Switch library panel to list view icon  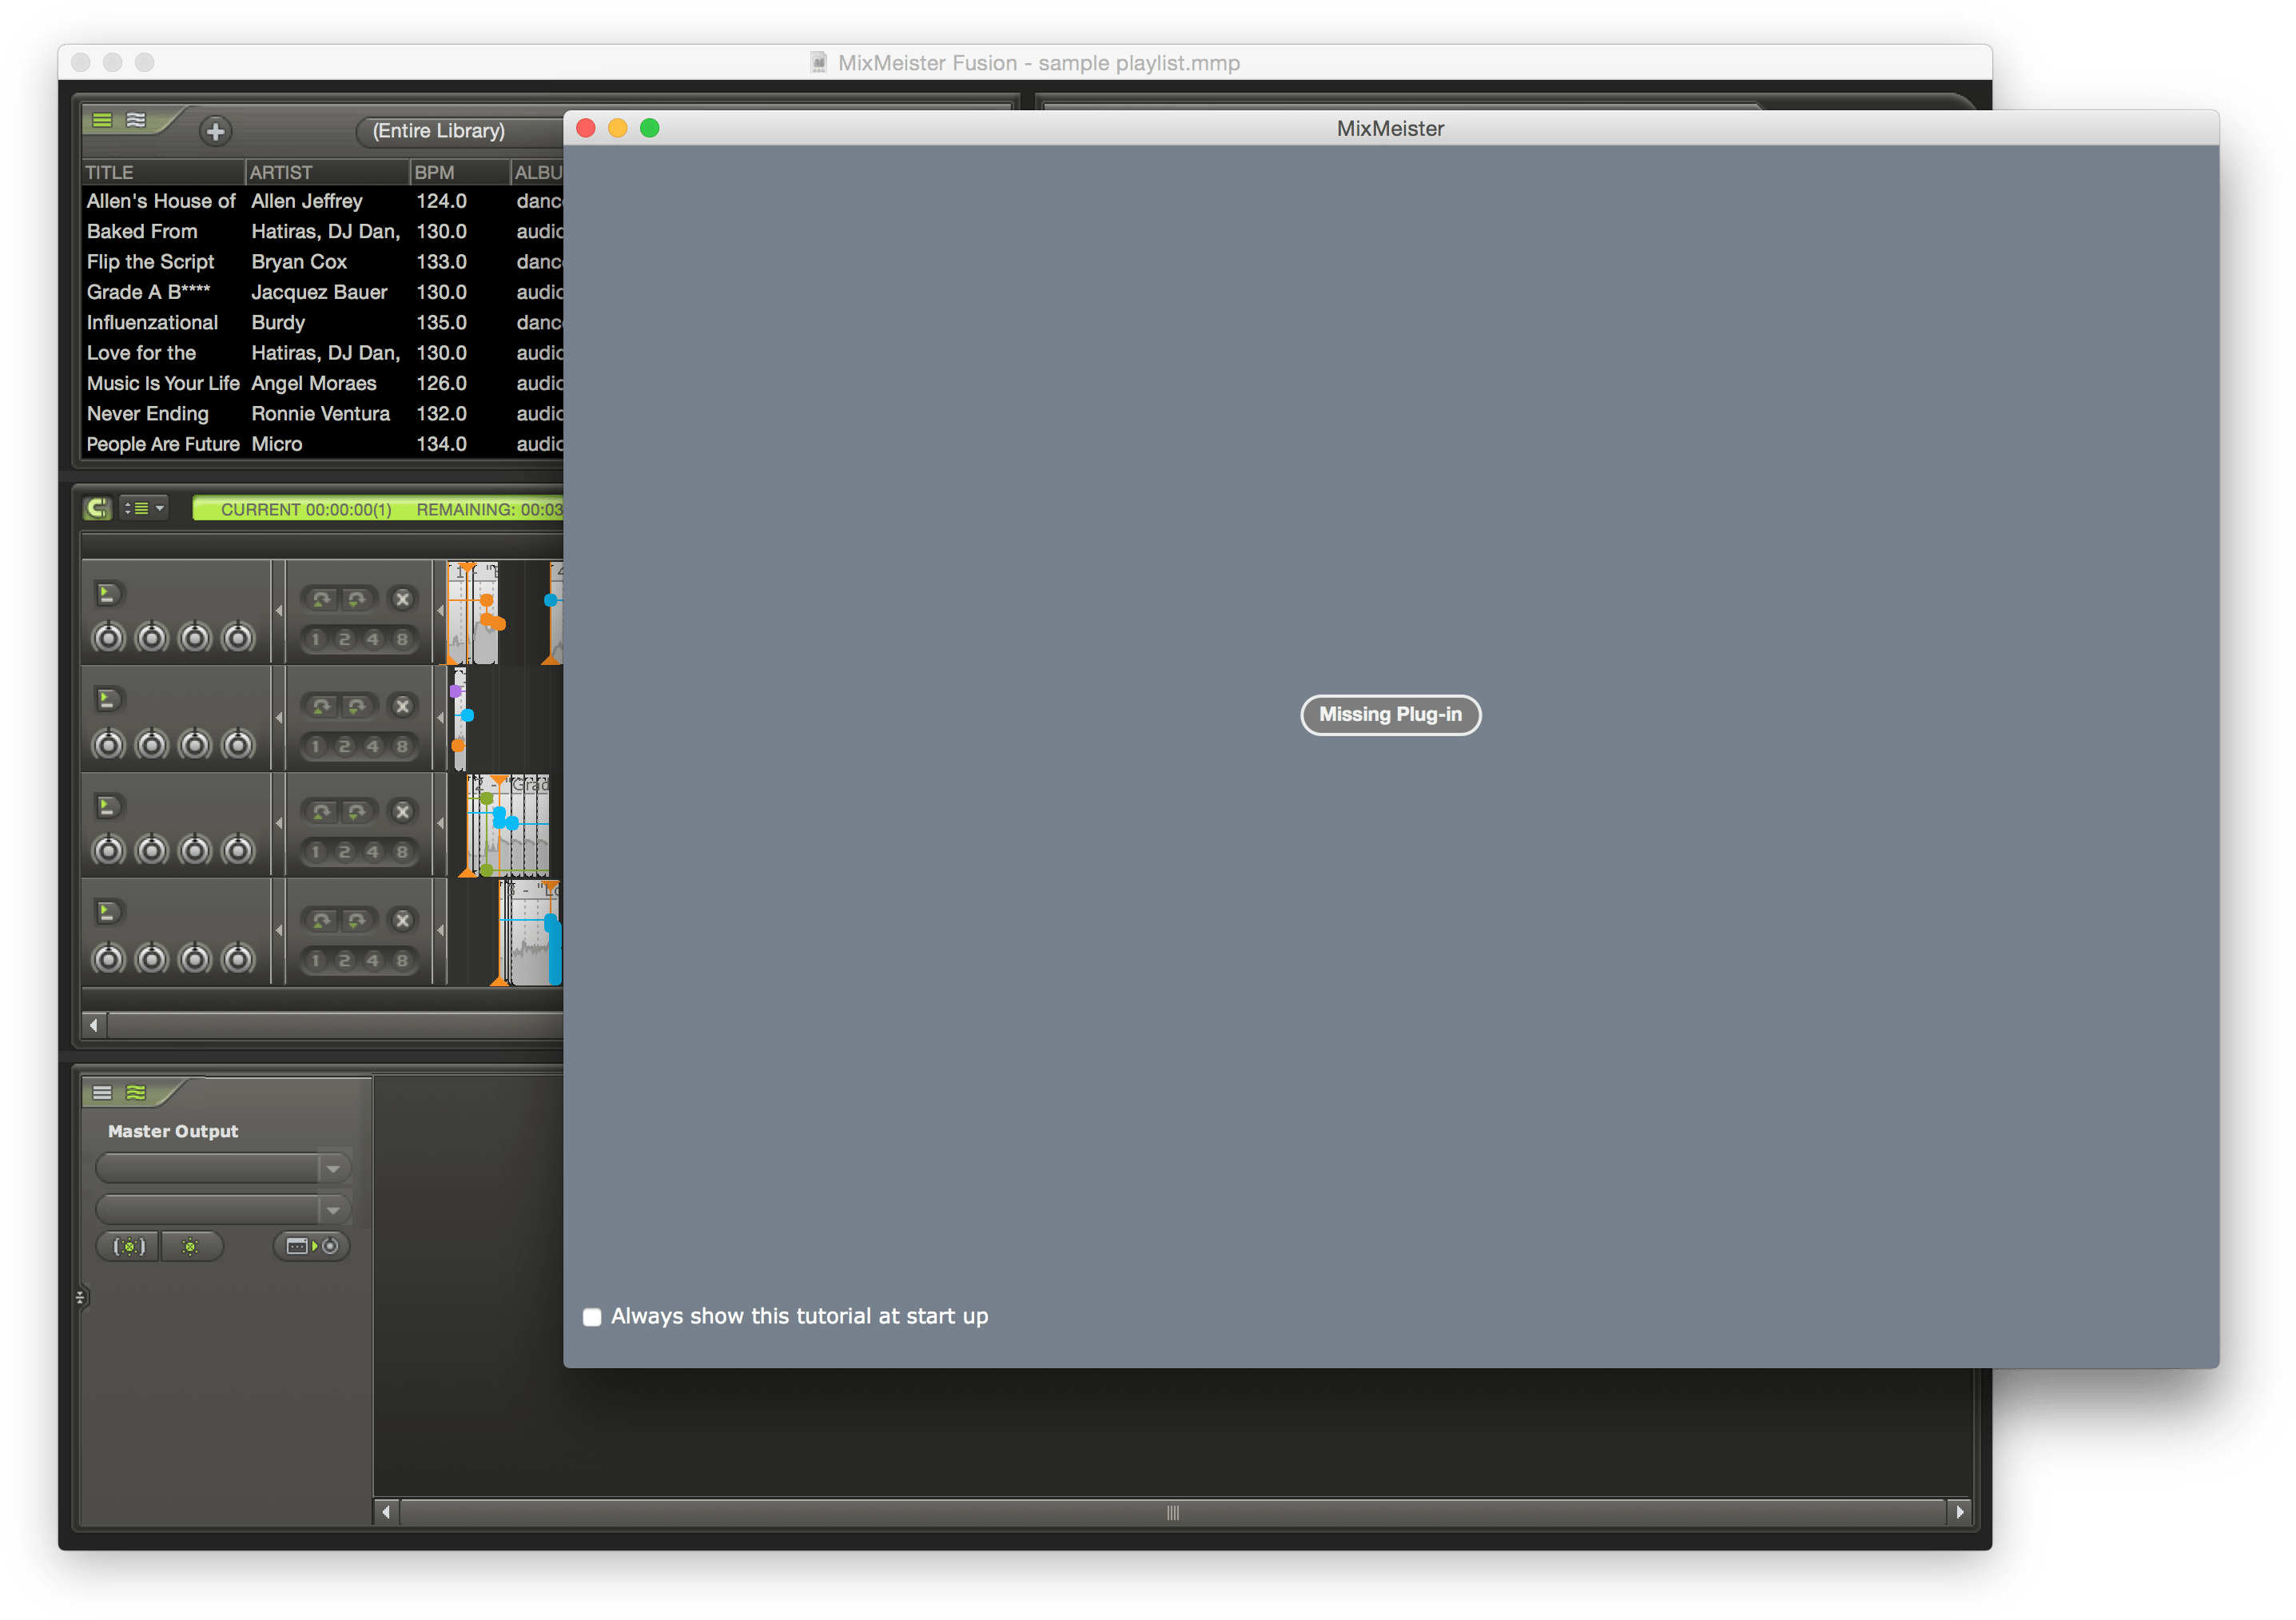[x=102, y=120]
